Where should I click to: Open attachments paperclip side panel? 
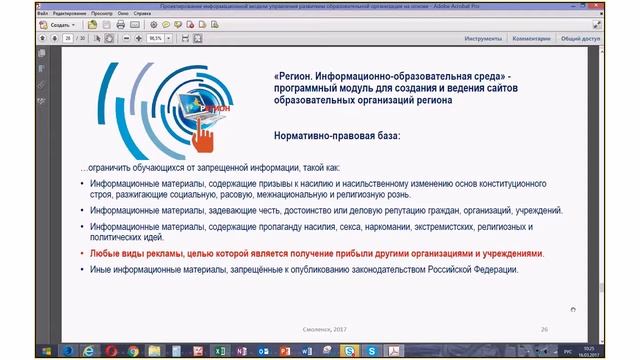tap(42, 85)
